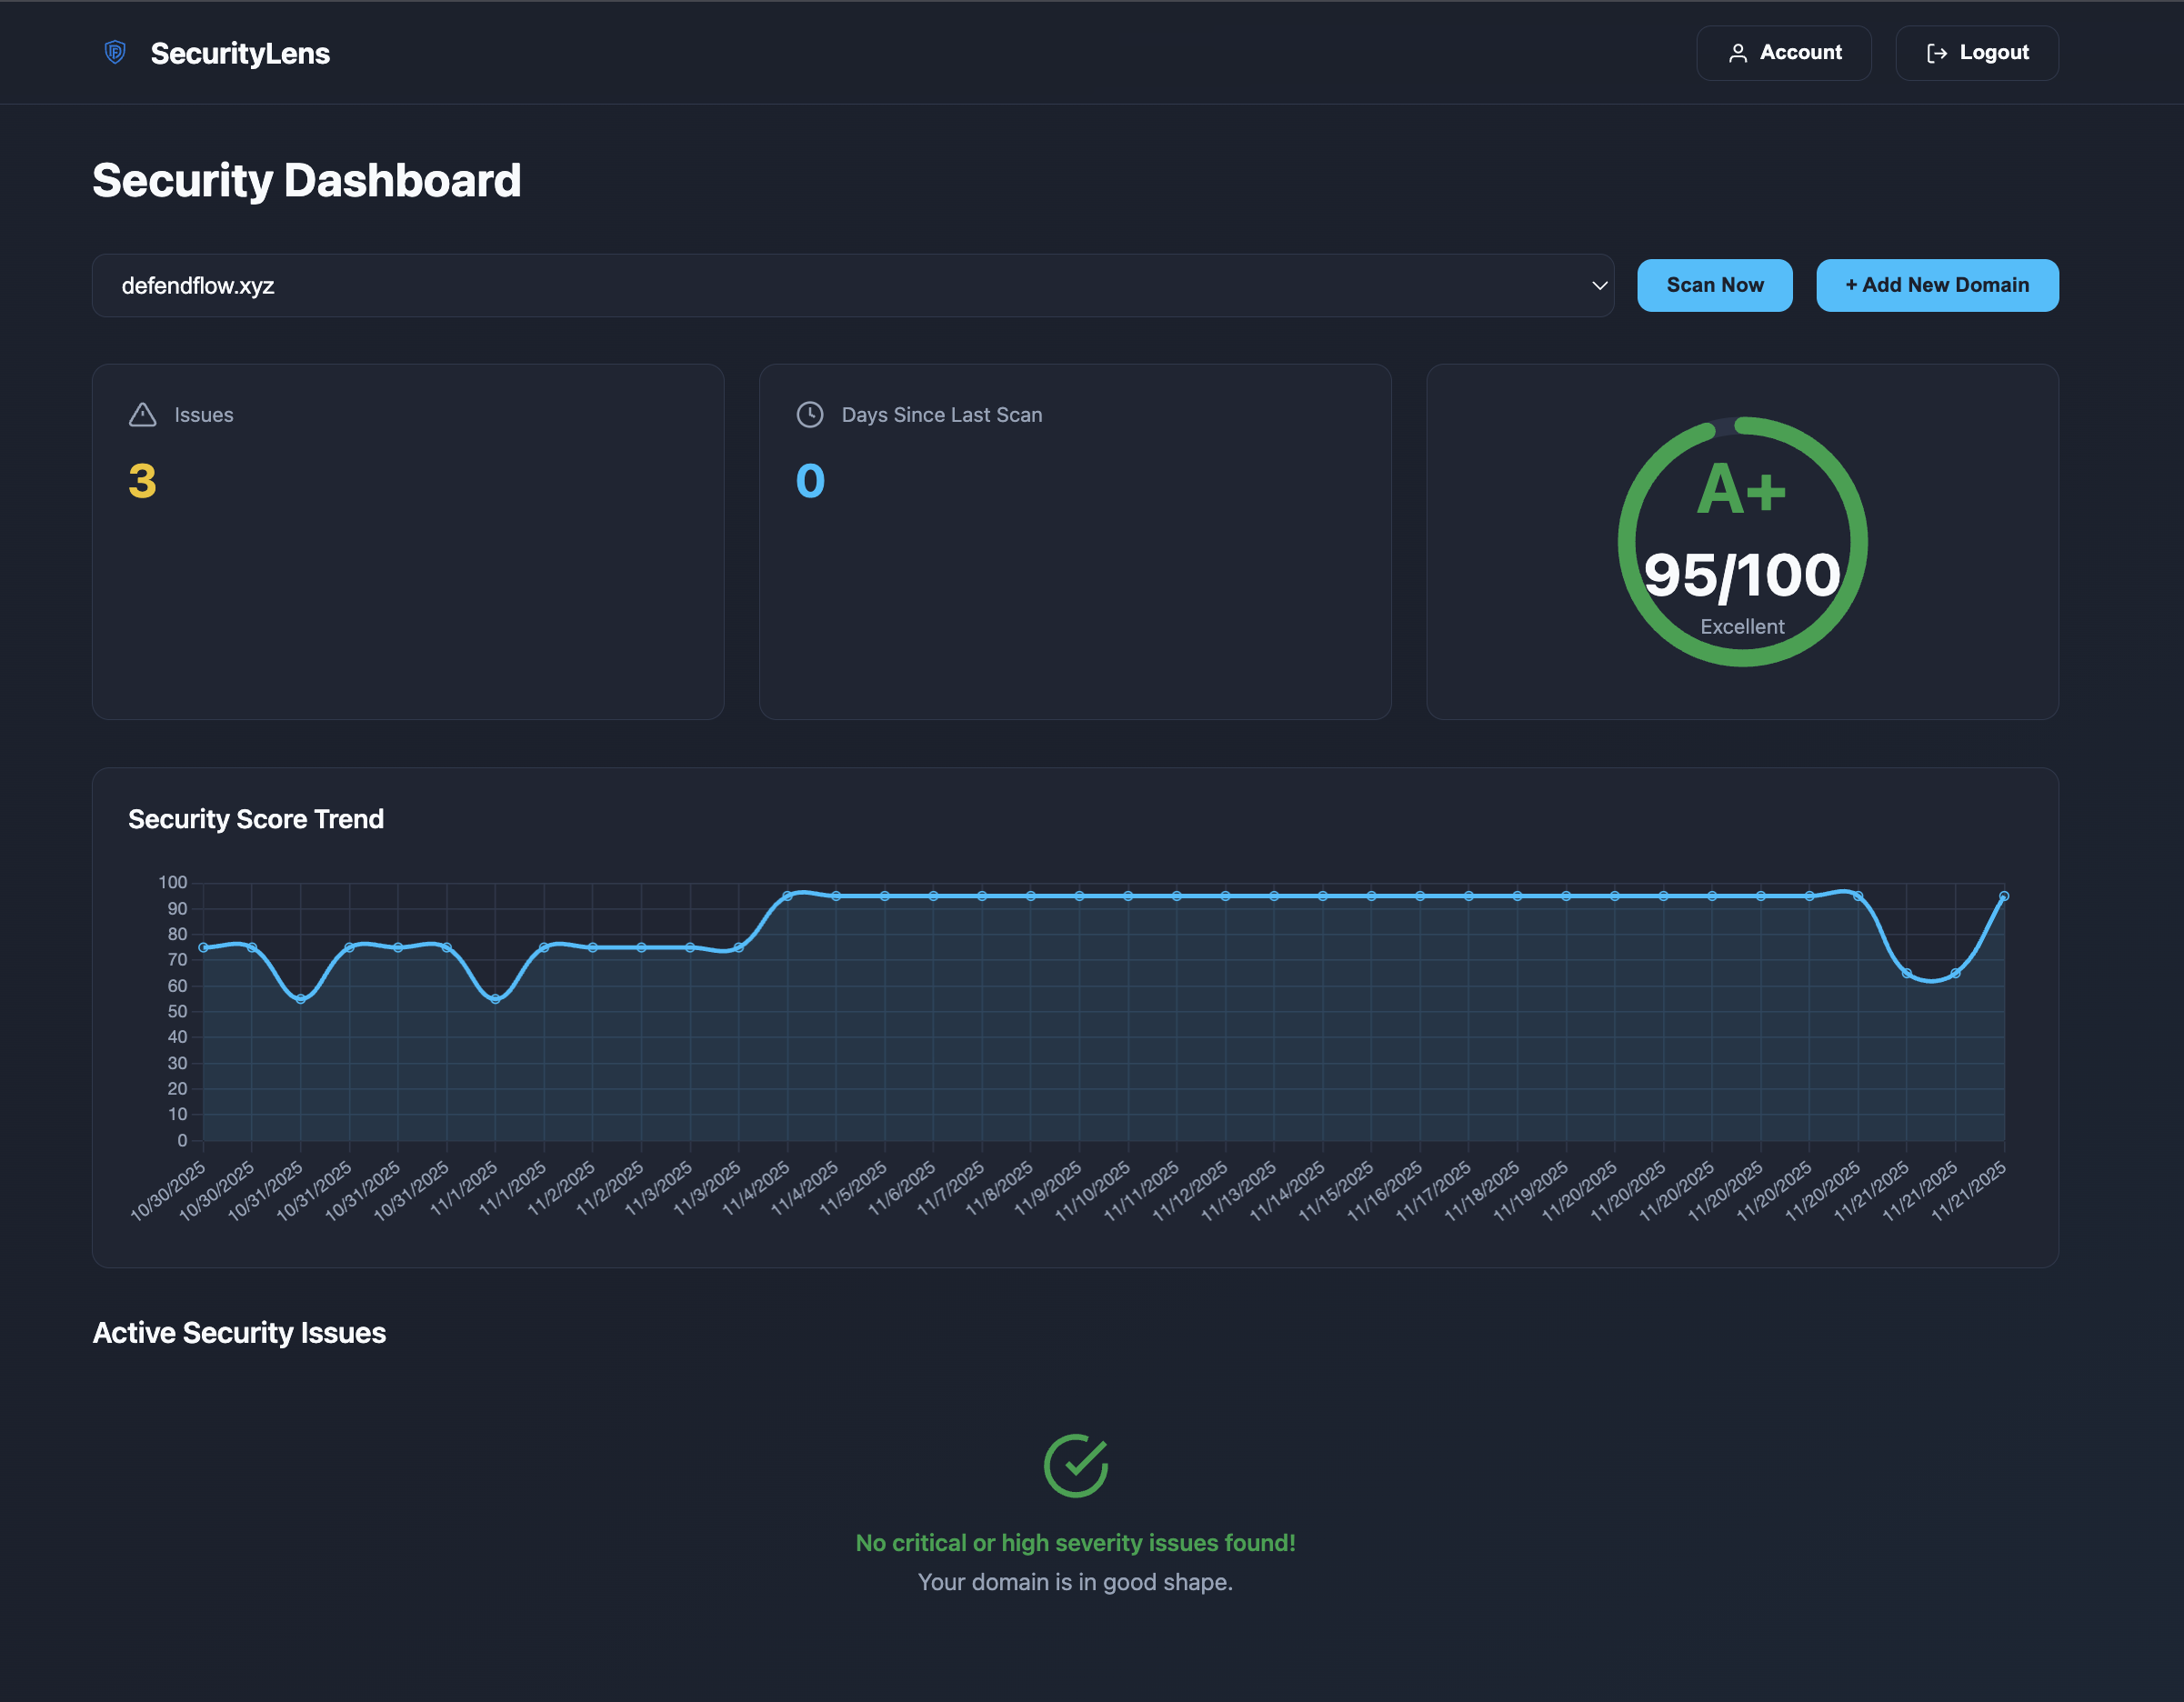Click the Scan Now button
The width and height of the screenshot is (2184, 1702).
click(1714, 286)
